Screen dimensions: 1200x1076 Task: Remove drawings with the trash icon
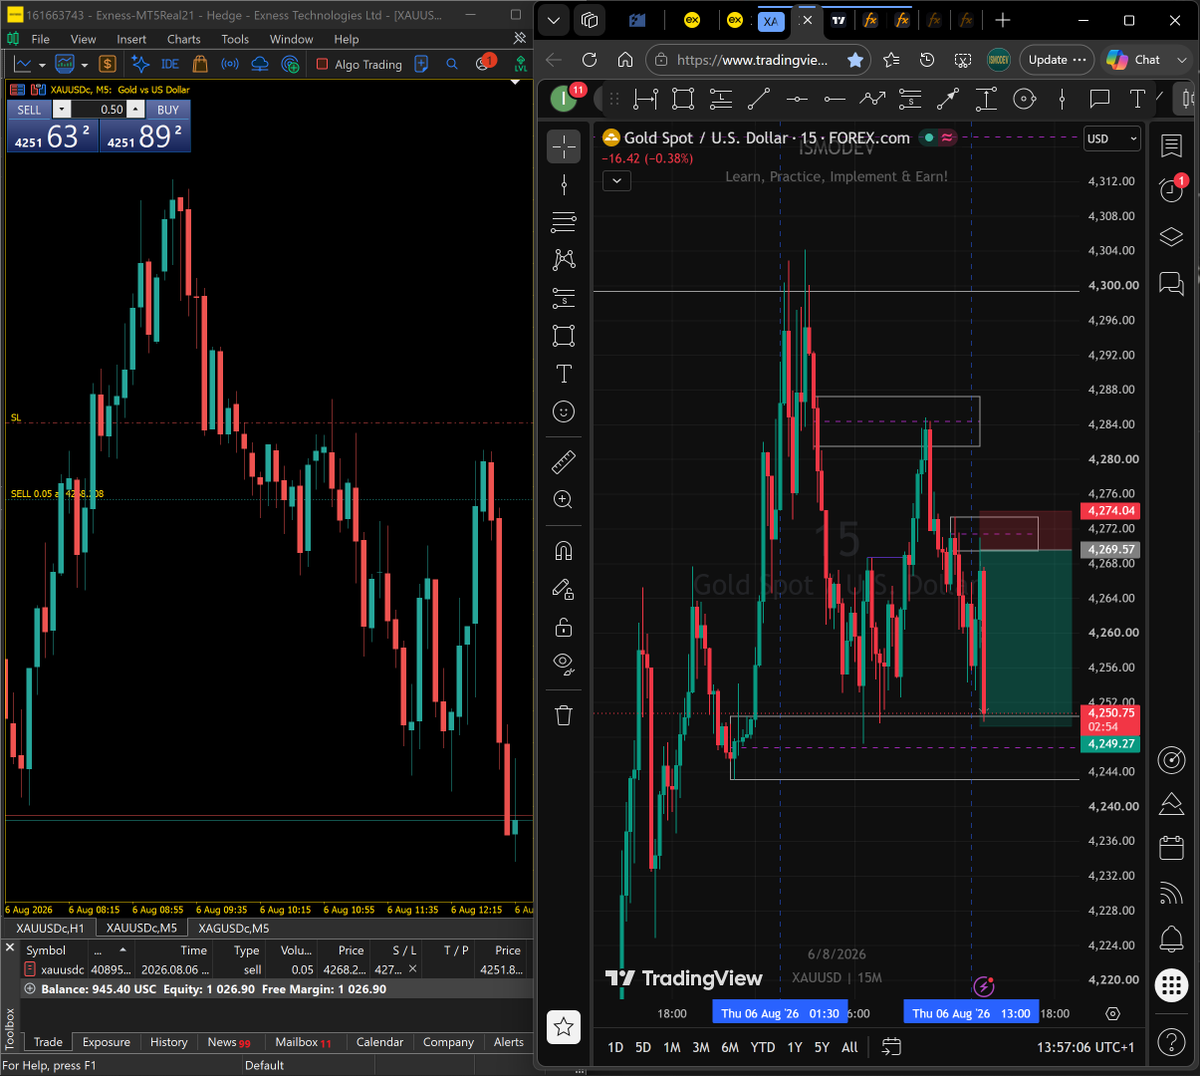tap(564, 715)
